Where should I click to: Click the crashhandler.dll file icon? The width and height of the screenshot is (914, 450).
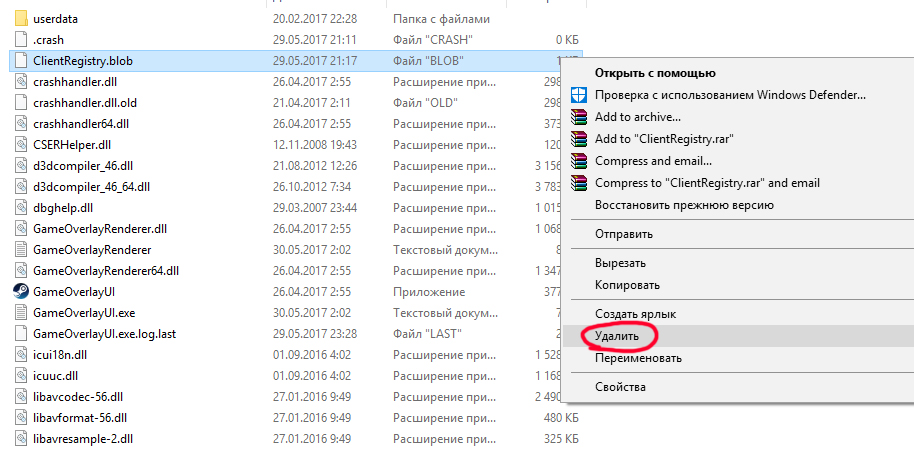click(x=21, y=82)
